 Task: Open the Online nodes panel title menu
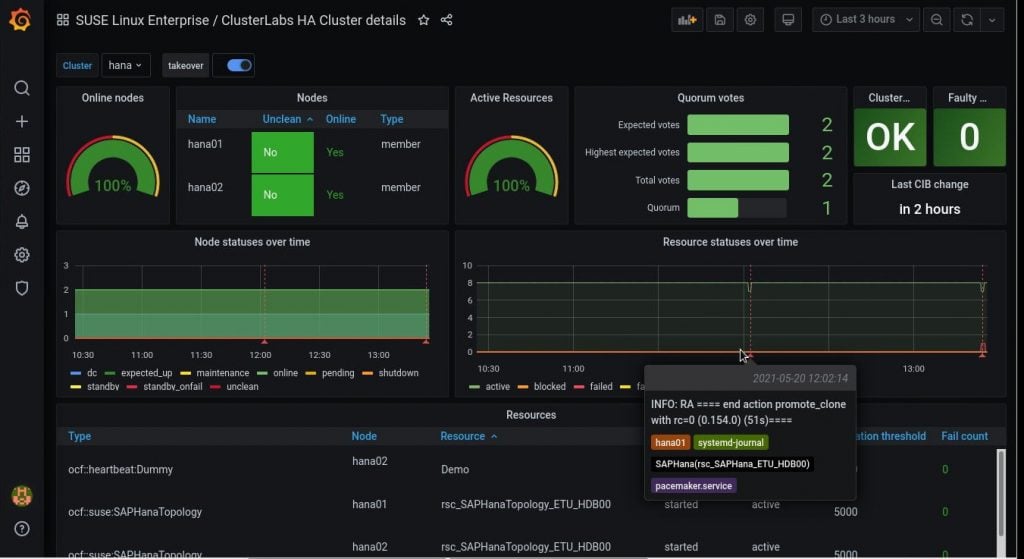pyautogui.click(x=112, y=98)
